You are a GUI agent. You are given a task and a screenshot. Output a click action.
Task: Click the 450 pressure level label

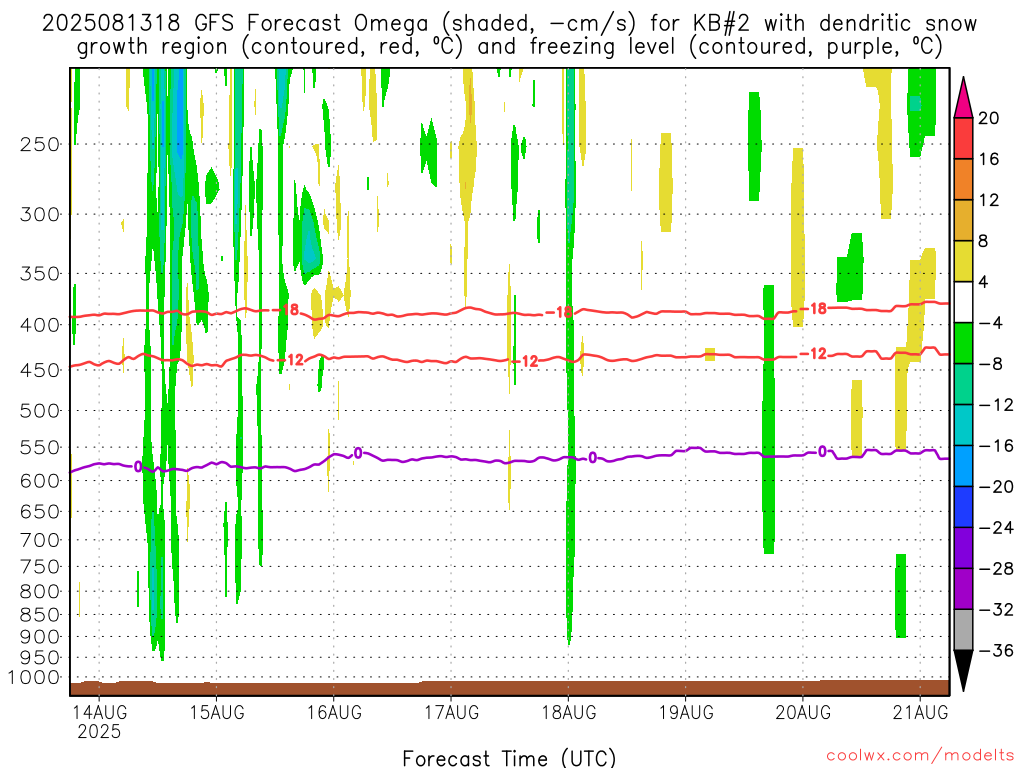click(40, 370)
